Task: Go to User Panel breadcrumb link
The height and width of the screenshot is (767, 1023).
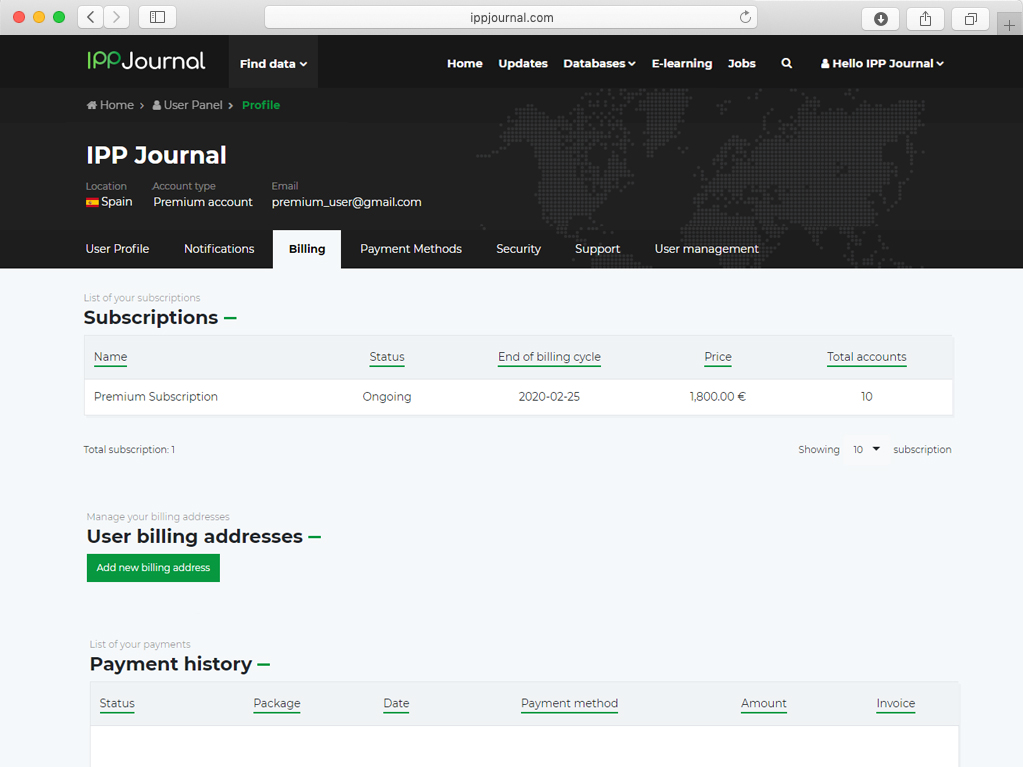Action: point(192,105)
